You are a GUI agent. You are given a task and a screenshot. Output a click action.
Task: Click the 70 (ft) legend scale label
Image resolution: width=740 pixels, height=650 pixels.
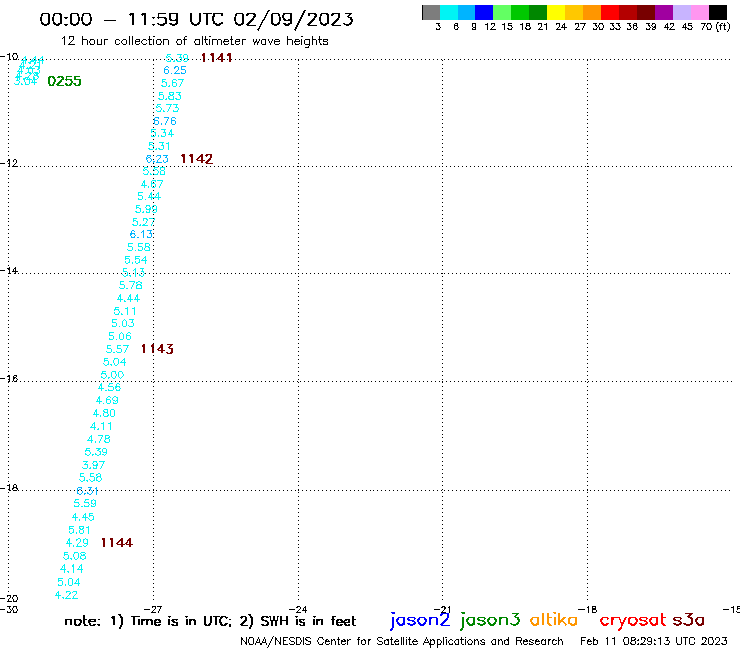tap(715, 26)
